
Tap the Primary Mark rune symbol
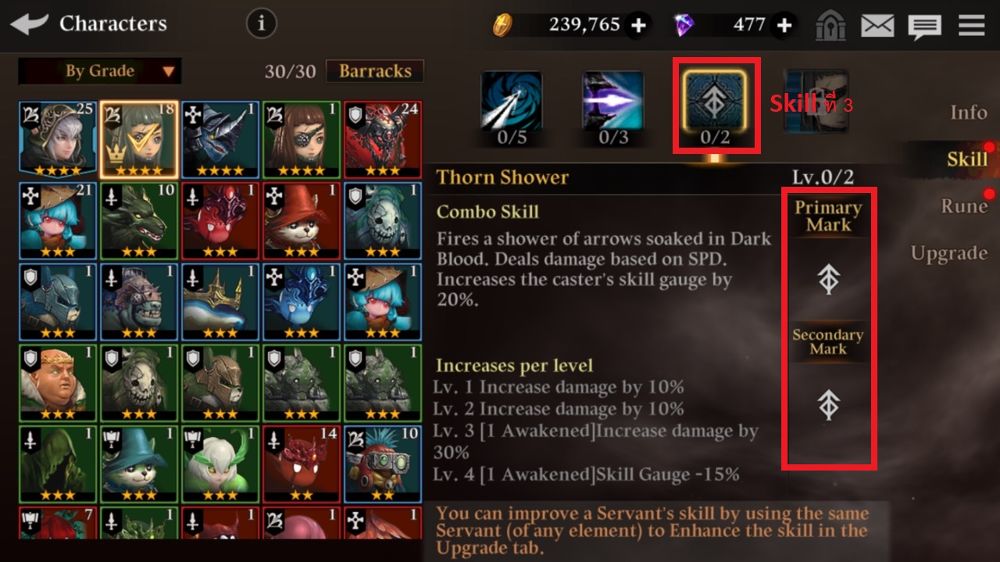[828, 279]
